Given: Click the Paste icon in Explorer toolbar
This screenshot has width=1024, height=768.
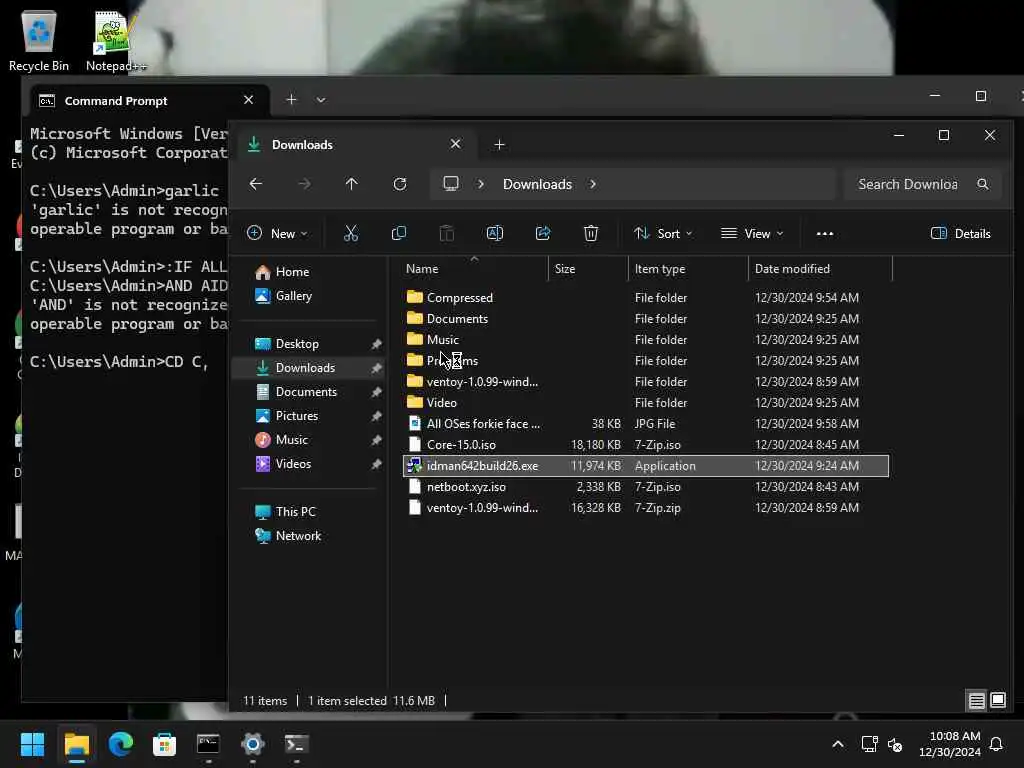Looking at the screenshot, I should [447, 233].
